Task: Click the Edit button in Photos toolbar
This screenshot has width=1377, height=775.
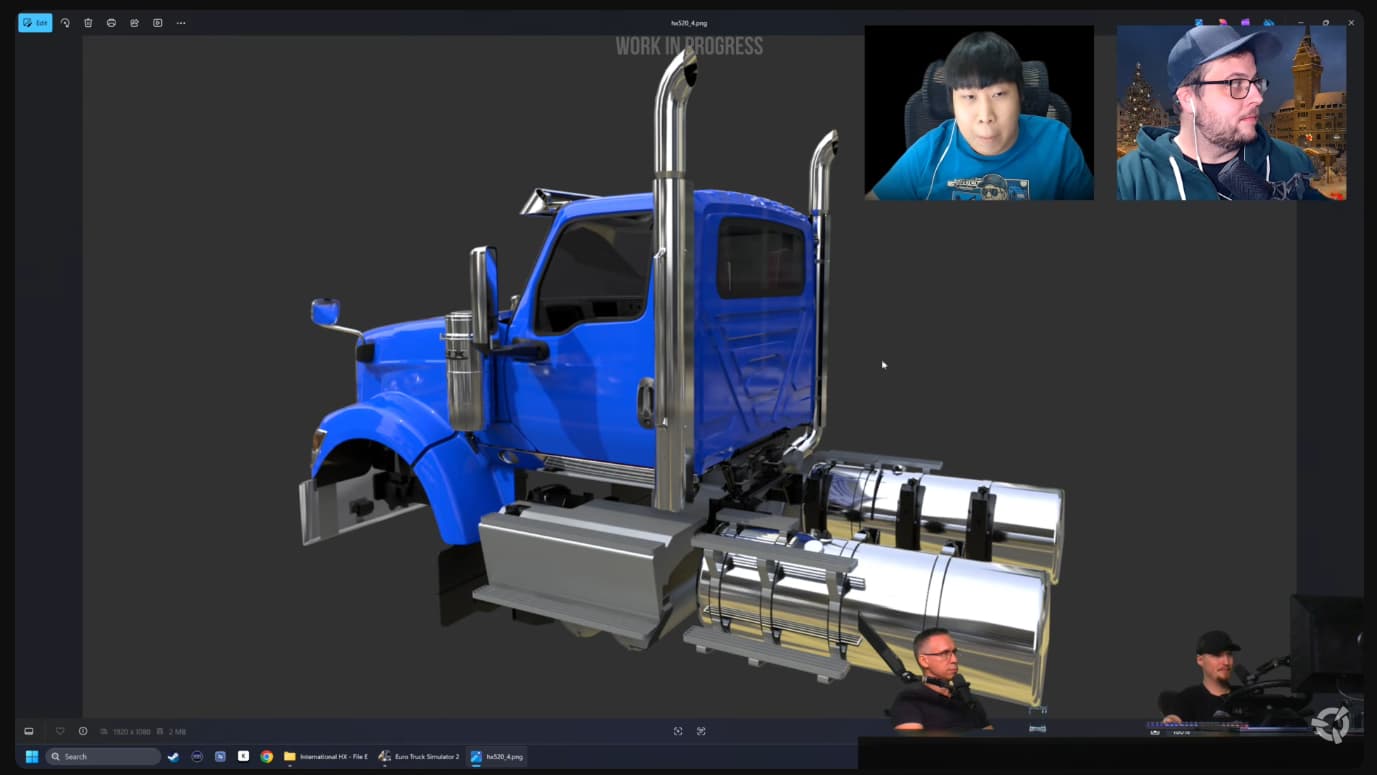Action: click(x=35, y=23)
